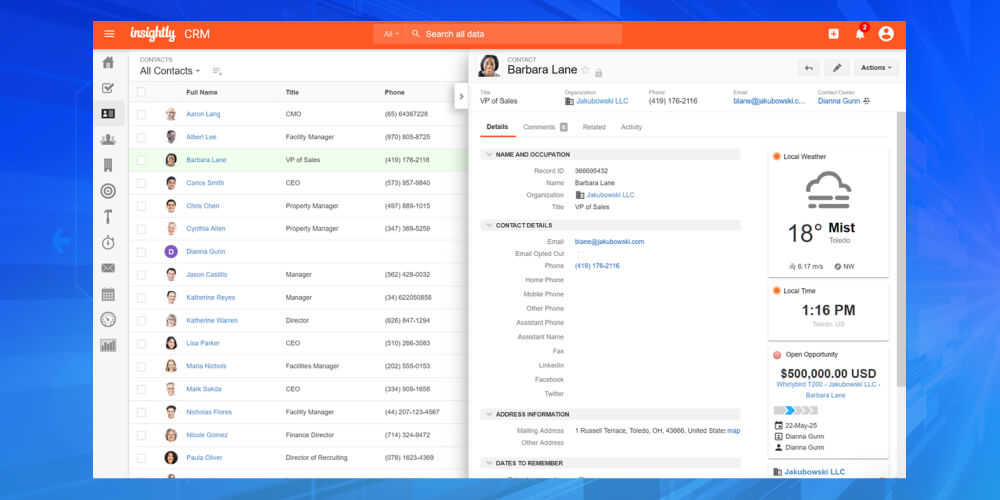The height and width of the screenshot is (500, 1000).
Task: Check the Aaron Lang row checkbox
Action: pyautogui.click(x=141, y=114)
